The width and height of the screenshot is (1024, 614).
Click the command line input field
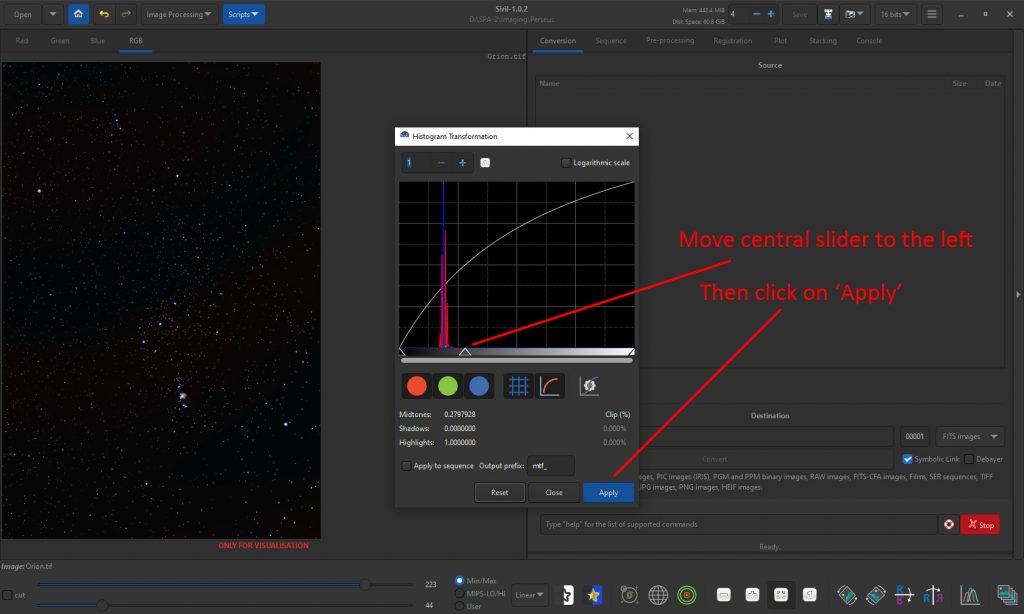[x=738, y=525]
